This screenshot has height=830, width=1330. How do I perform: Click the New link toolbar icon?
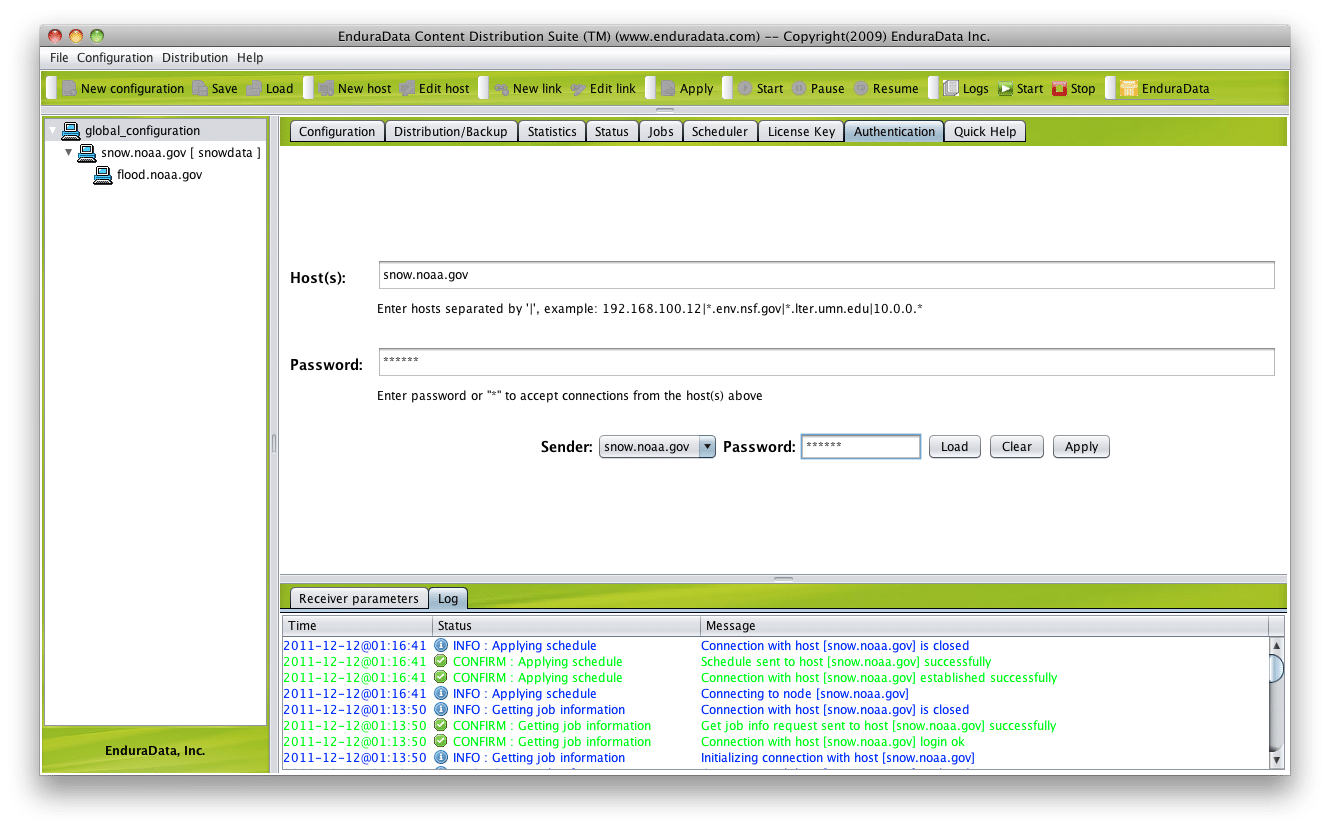pyautogui.click(x=501, y=88)
